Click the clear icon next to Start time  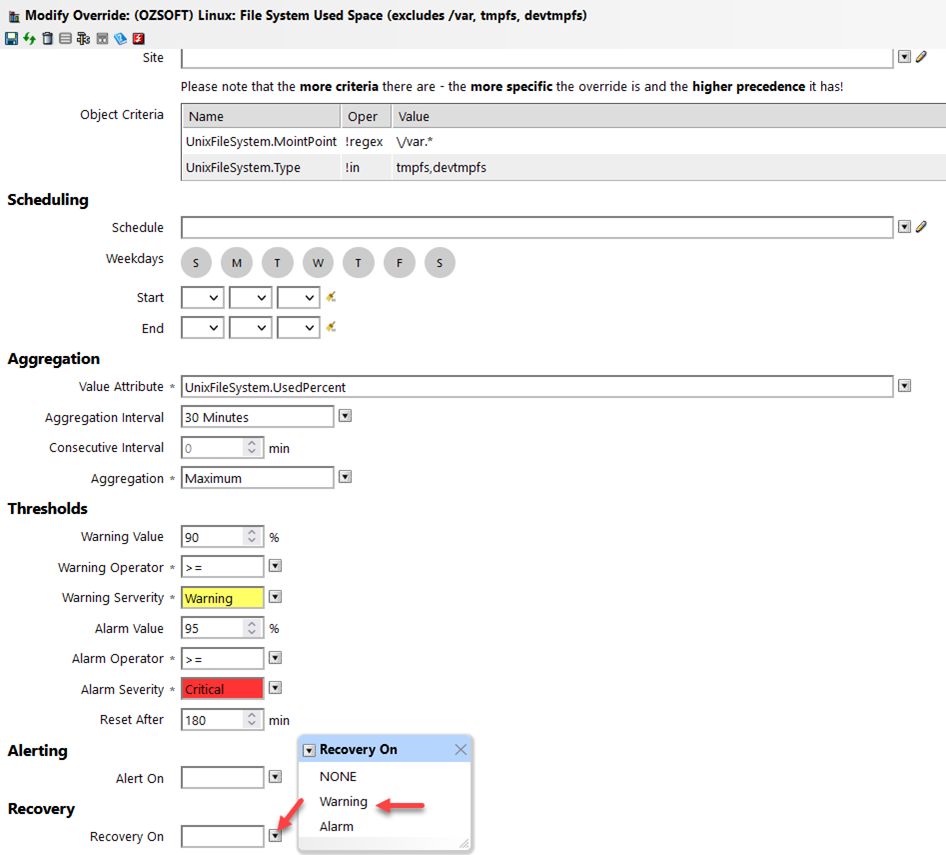coord(330,297)
